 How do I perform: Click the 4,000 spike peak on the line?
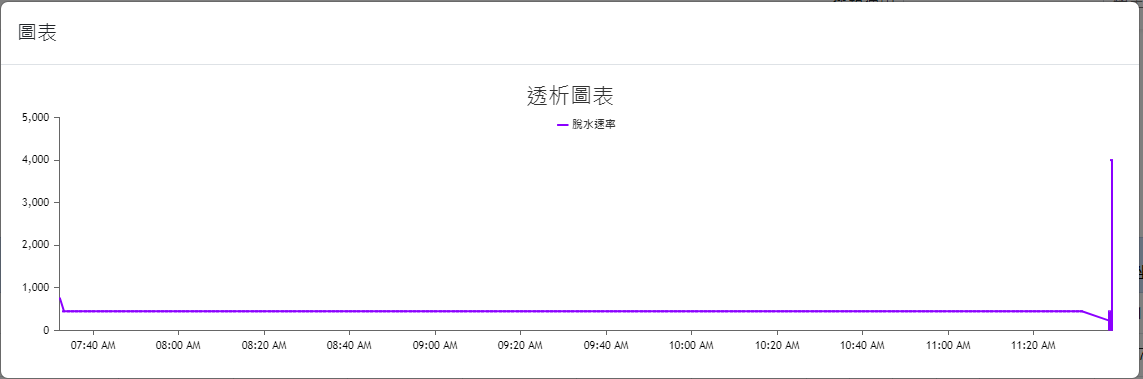coord(1111,160)
